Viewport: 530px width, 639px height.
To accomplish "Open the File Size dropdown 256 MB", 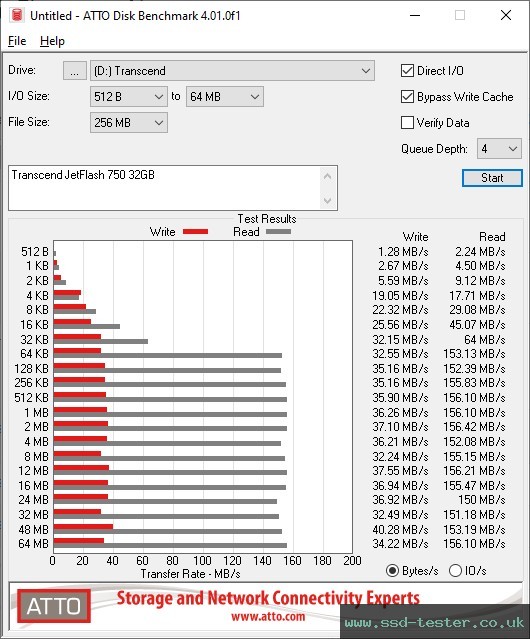I will [129, 123].
